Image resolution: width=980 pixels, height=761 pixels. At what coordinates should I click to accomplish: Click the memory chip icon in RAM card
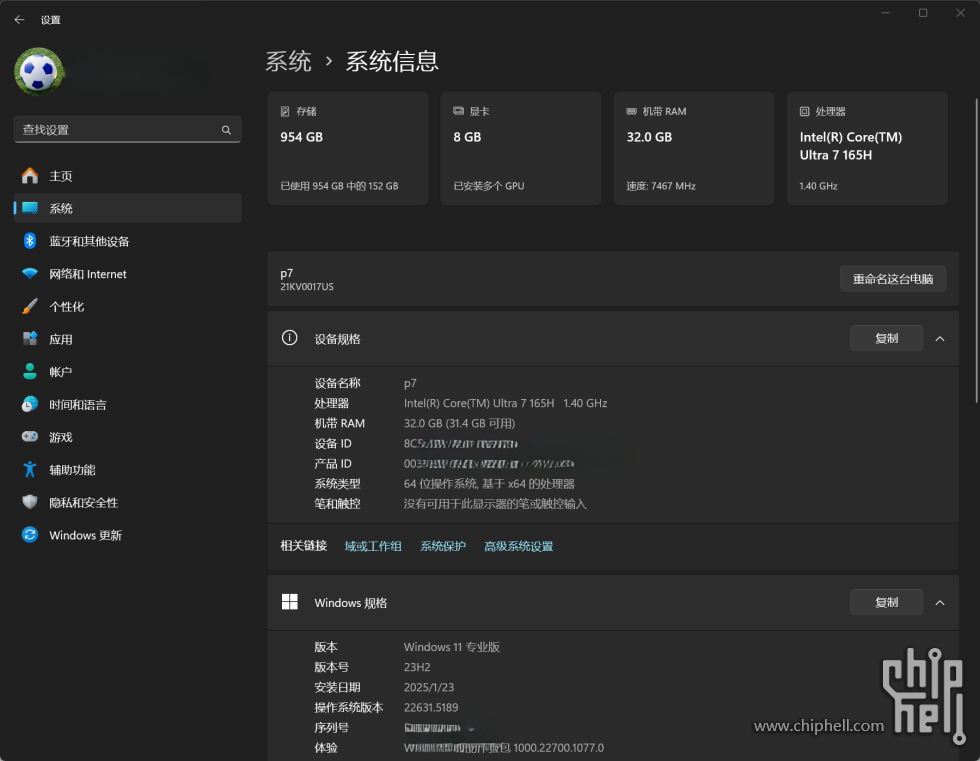pyautogui.click(x=631, y=111)
